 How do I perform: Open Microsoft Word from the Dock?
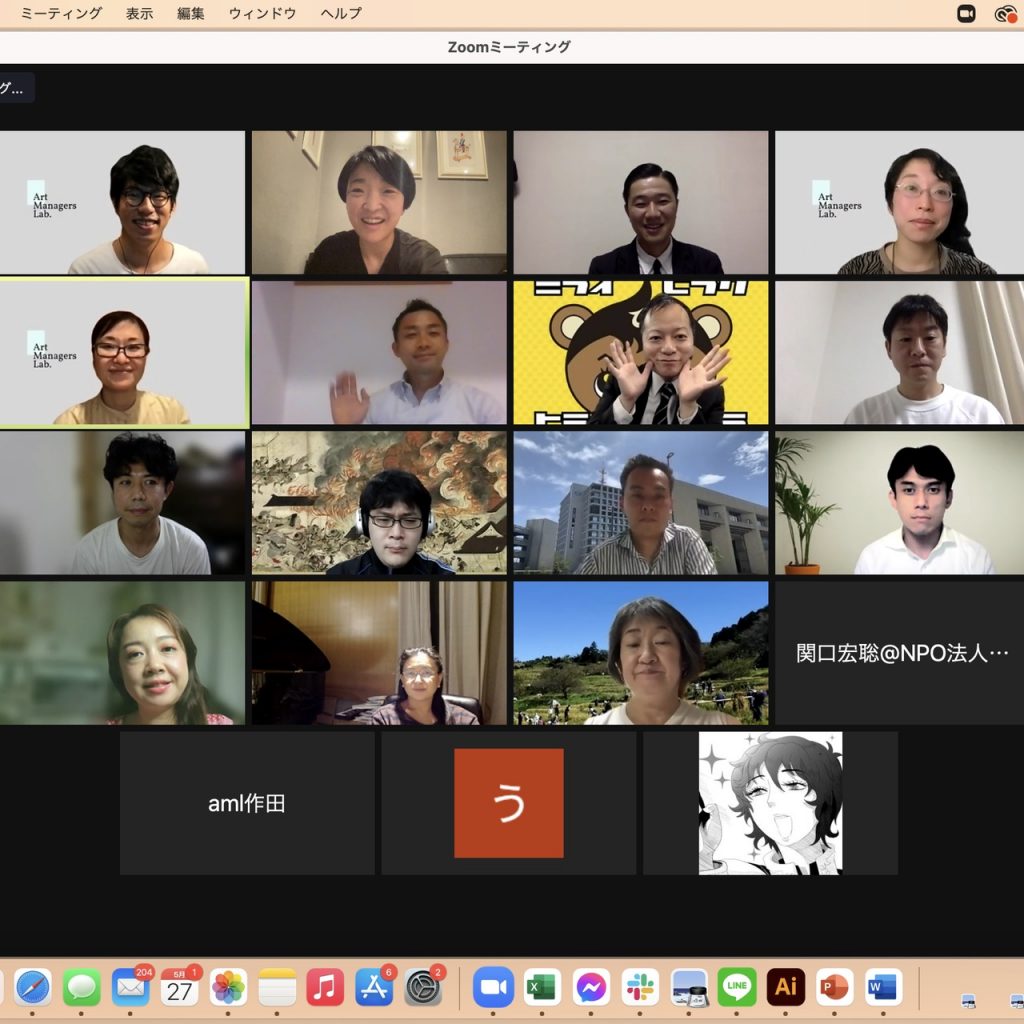883,987
